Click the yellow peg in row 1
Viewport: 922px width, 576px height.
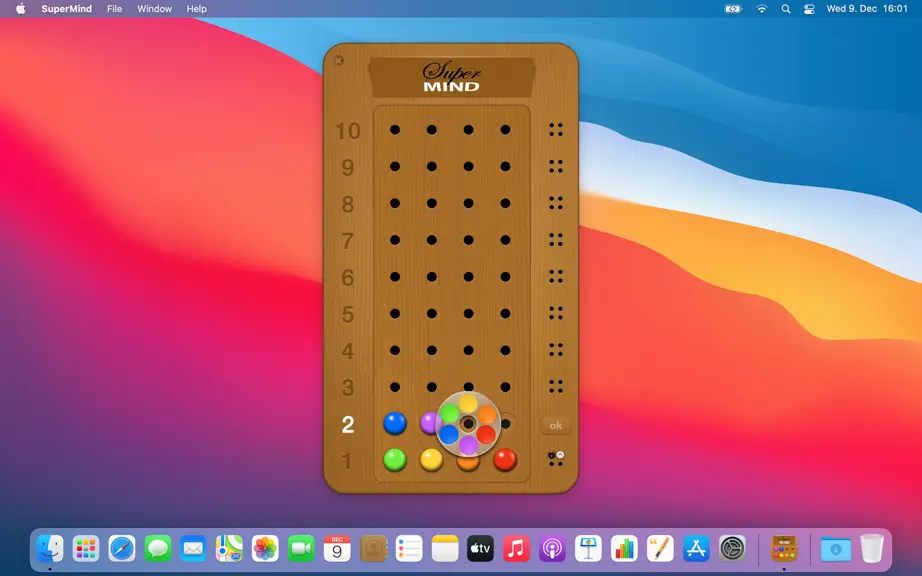coord(432,460)
